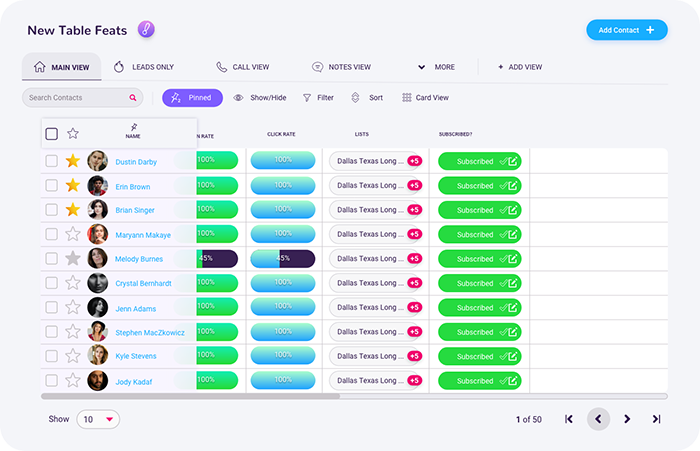Check the box for Erin Brown
The width and height of the screenshot is (700, 451).
51,185
